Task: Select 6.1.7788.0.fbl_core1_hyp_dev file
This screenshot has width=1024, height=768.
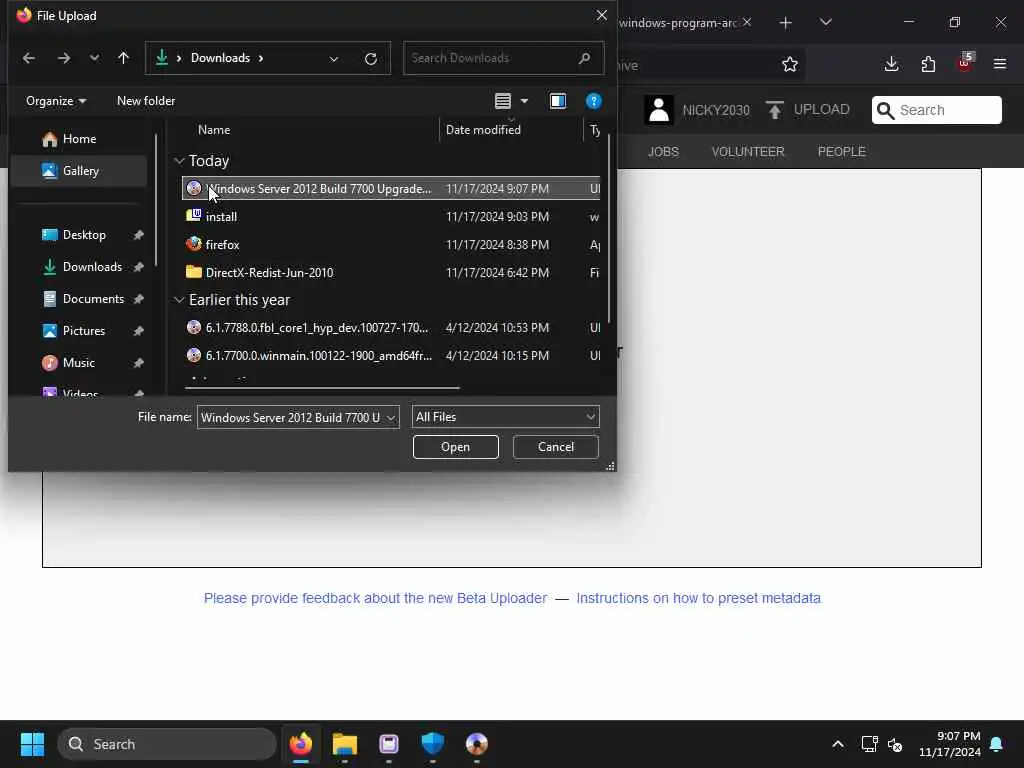Action: point(391,328)
